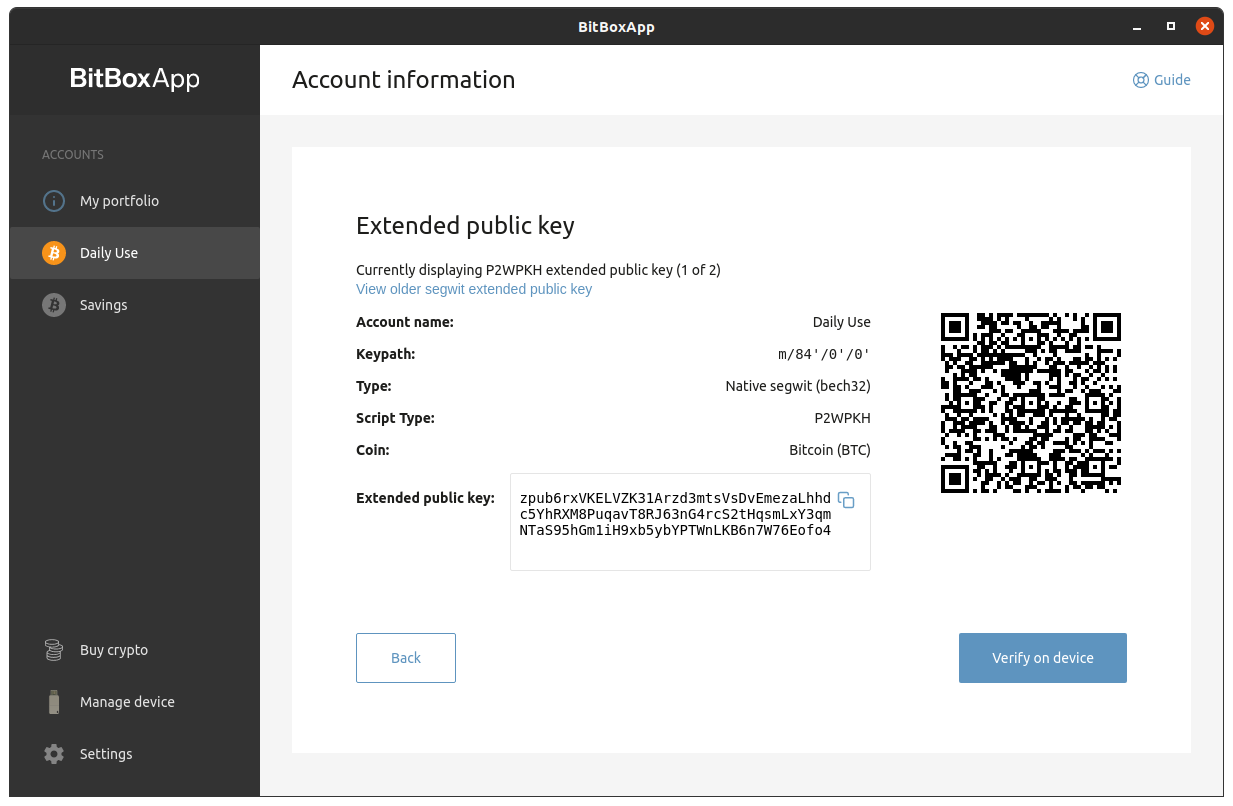Click the extended public key text field
Viewport: 1233px width, 806px height.
coord(690,522)
